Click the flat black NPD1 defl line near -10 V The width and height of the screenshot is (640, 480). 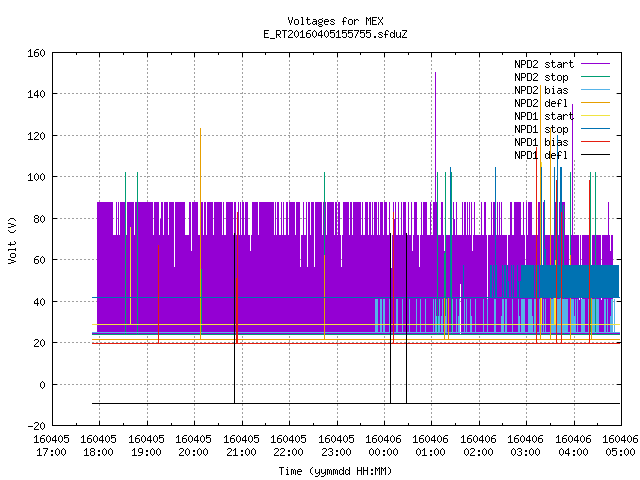point(356,403)
